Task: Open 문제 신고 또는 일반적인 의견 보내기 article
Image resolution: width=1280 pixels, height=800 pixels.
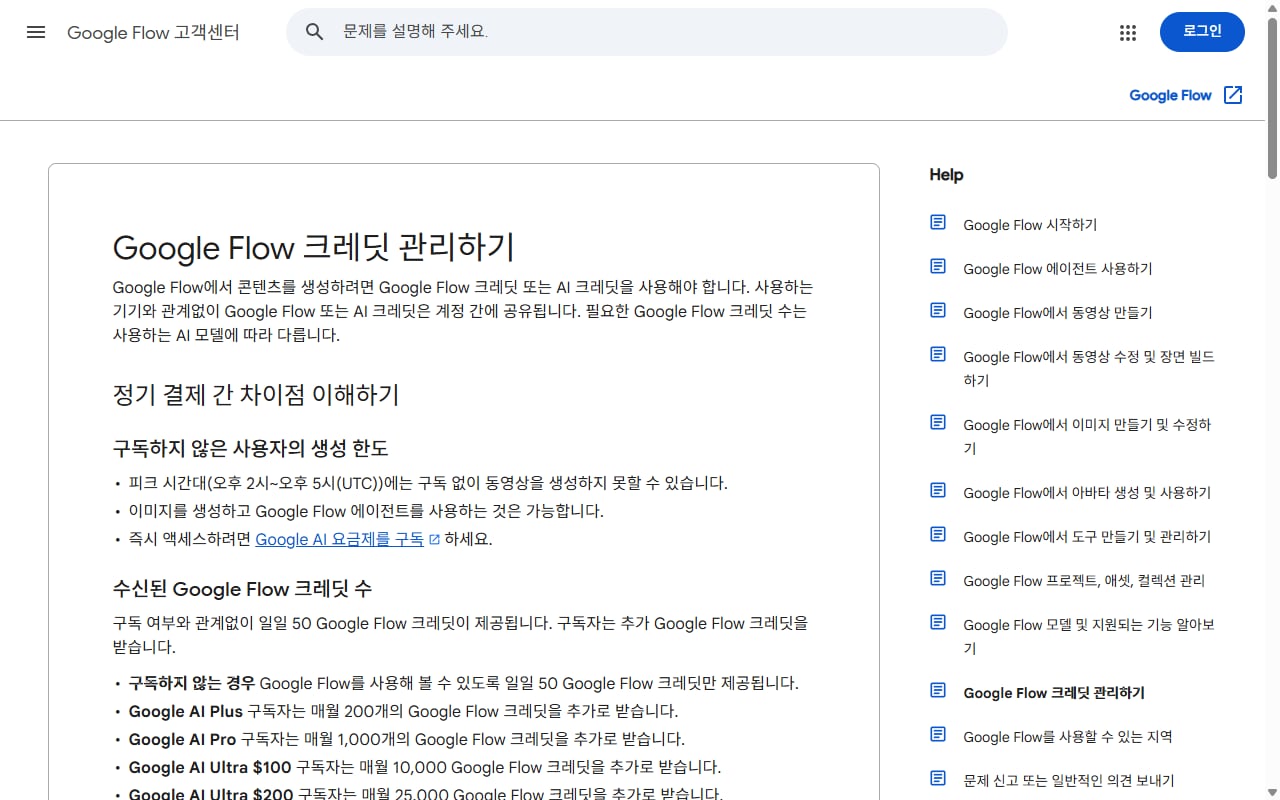Action: [1069, 781]
